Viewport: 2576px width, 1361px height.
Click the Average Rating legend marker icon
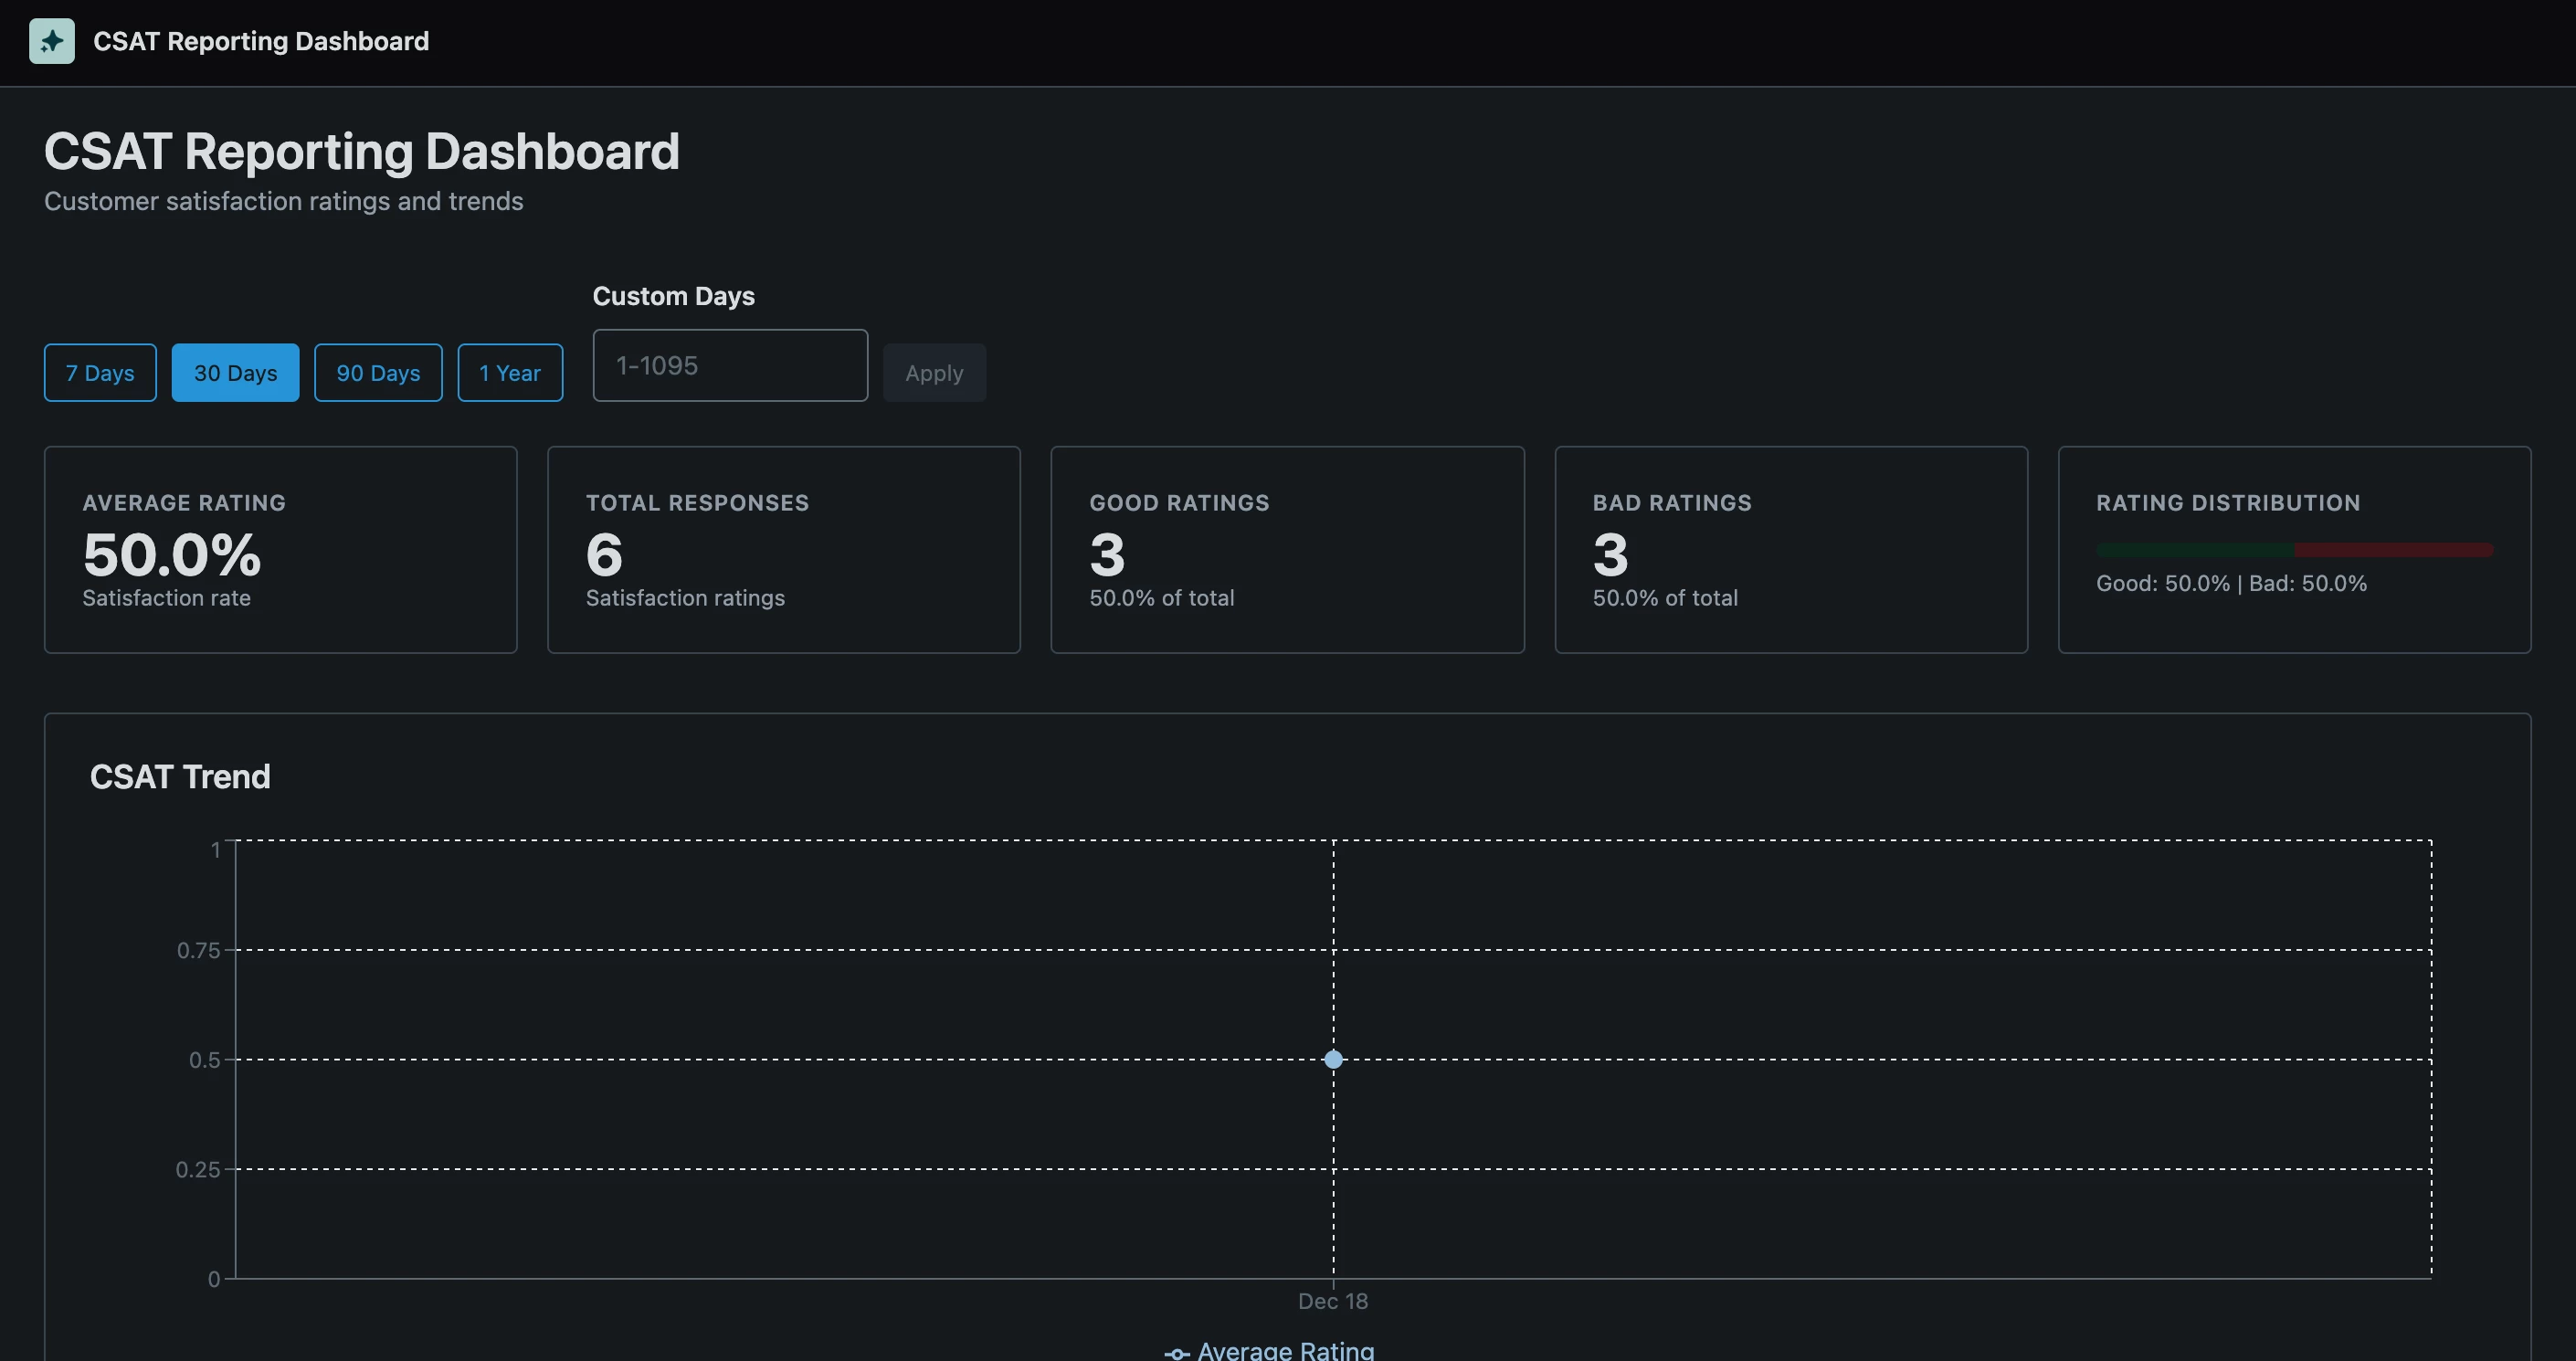point(1177,1353)
